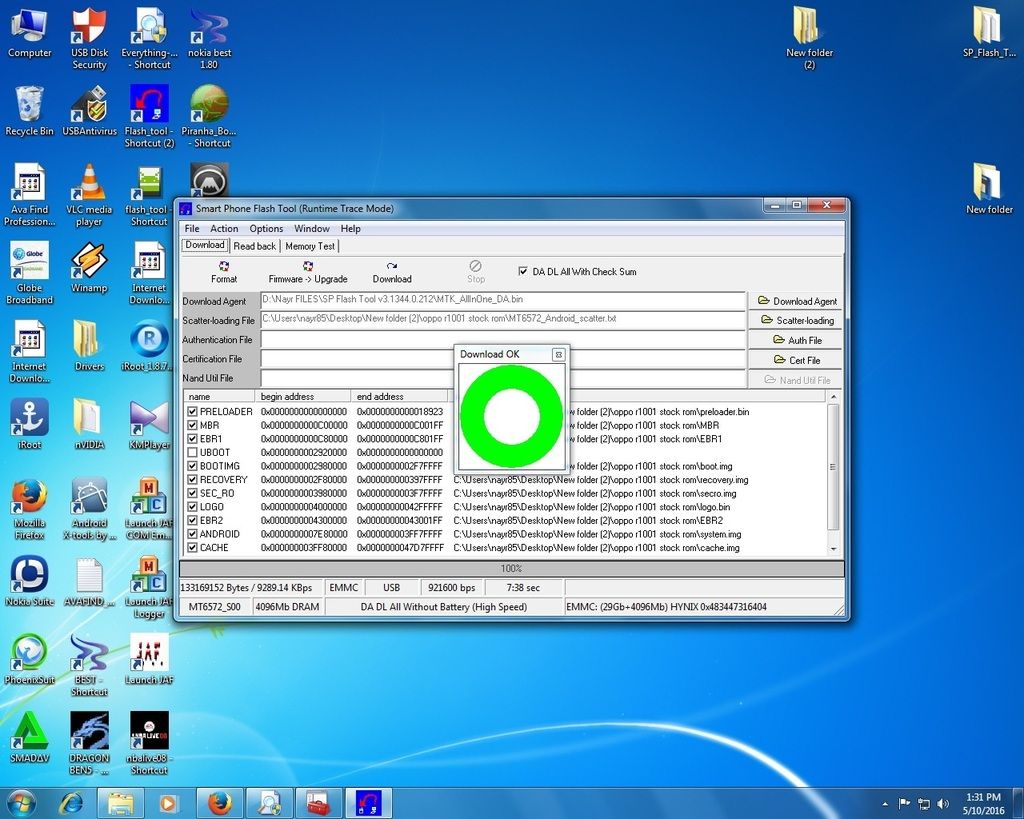Close the Download OK popup
The image size is (1024, 819).
click(x=558, y=354)
